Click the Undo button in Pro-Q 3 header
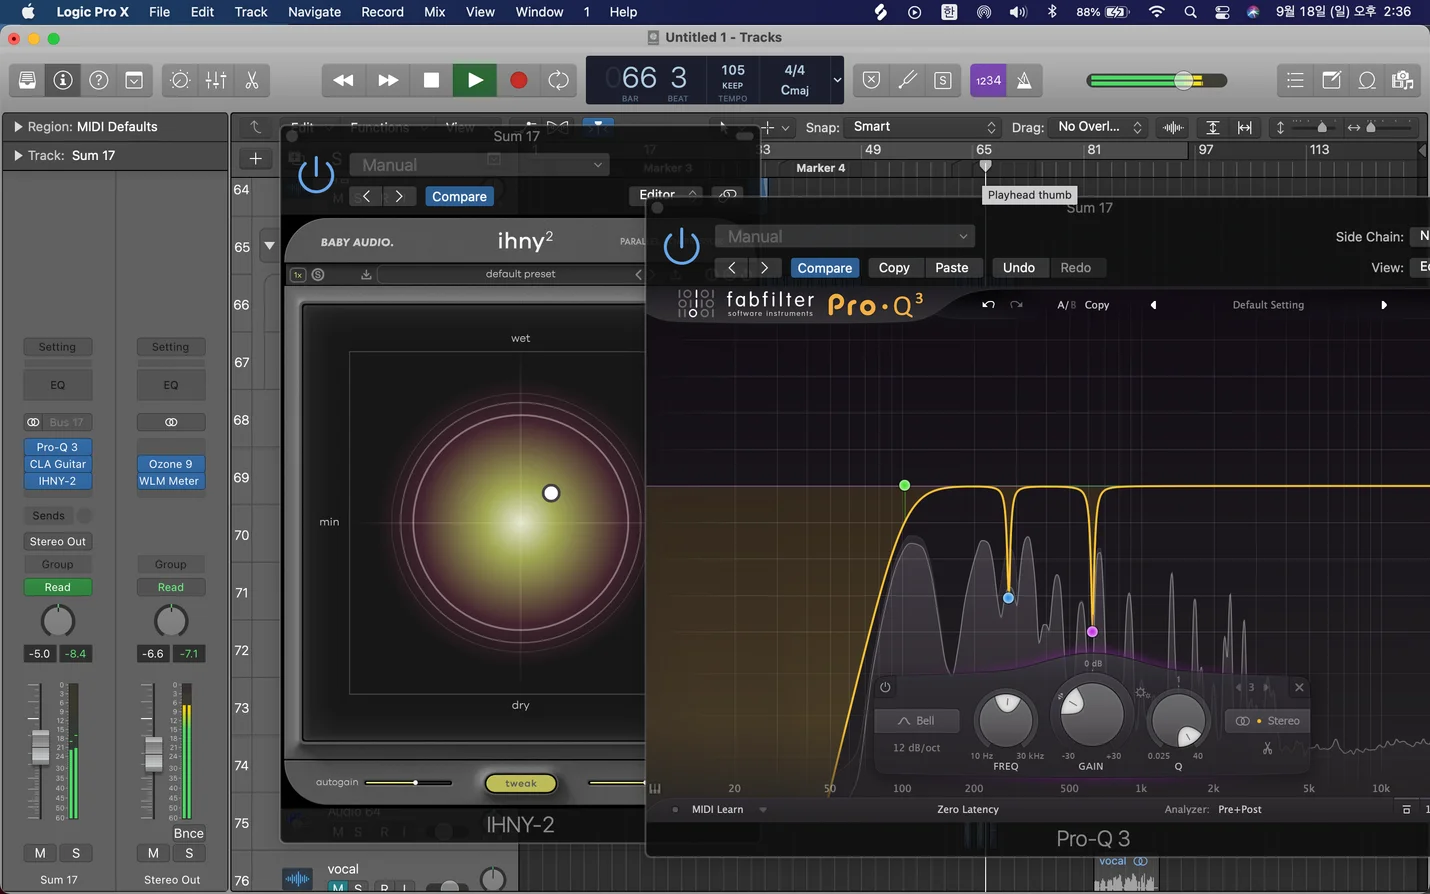This screenshot has height=894, width=1430. (1019, 268)
